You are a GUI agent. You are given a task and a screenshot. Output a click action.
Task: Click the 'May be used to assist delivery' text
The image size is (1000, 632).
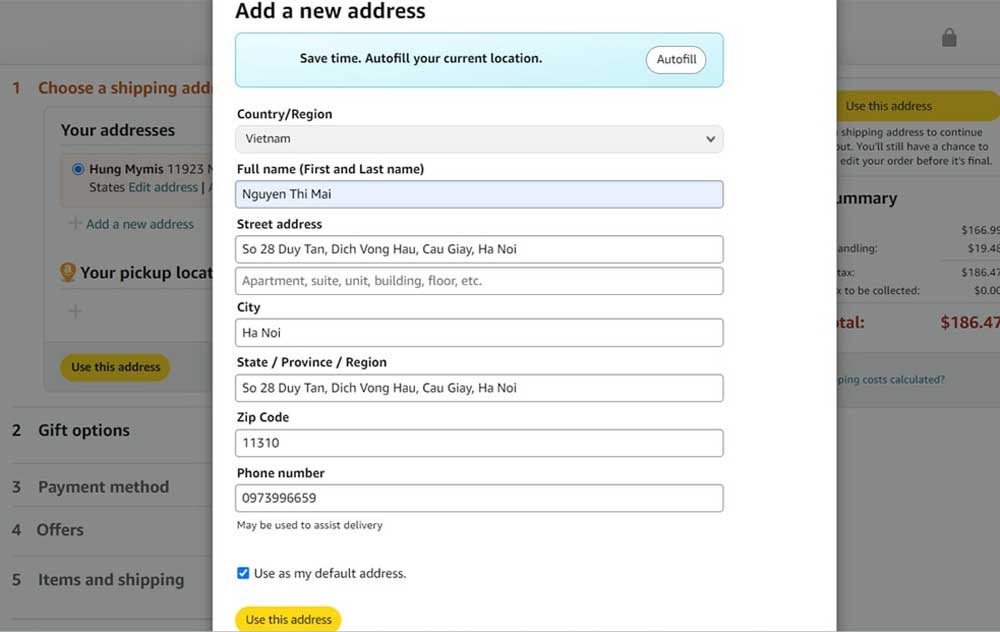pyautogui.click(x=309, y=525)
